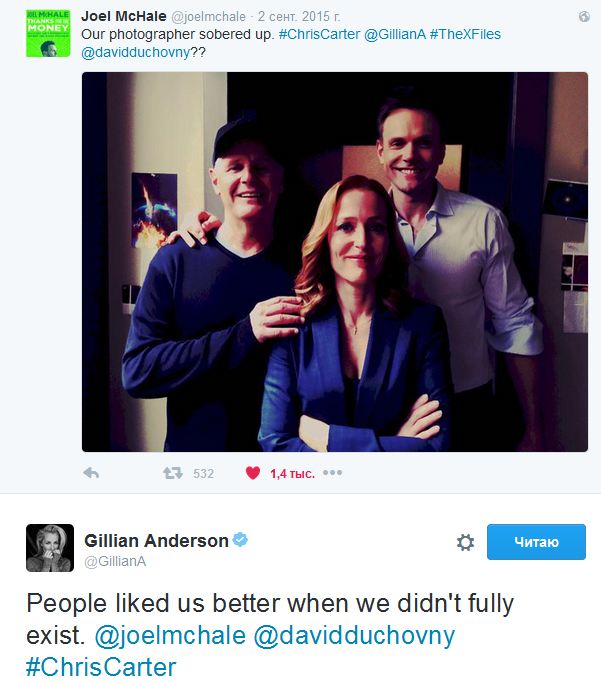The height and width of the screenshot is (683, 601).
Task: Click the retweet icon beside 532
Action: (x=173, y=473)
